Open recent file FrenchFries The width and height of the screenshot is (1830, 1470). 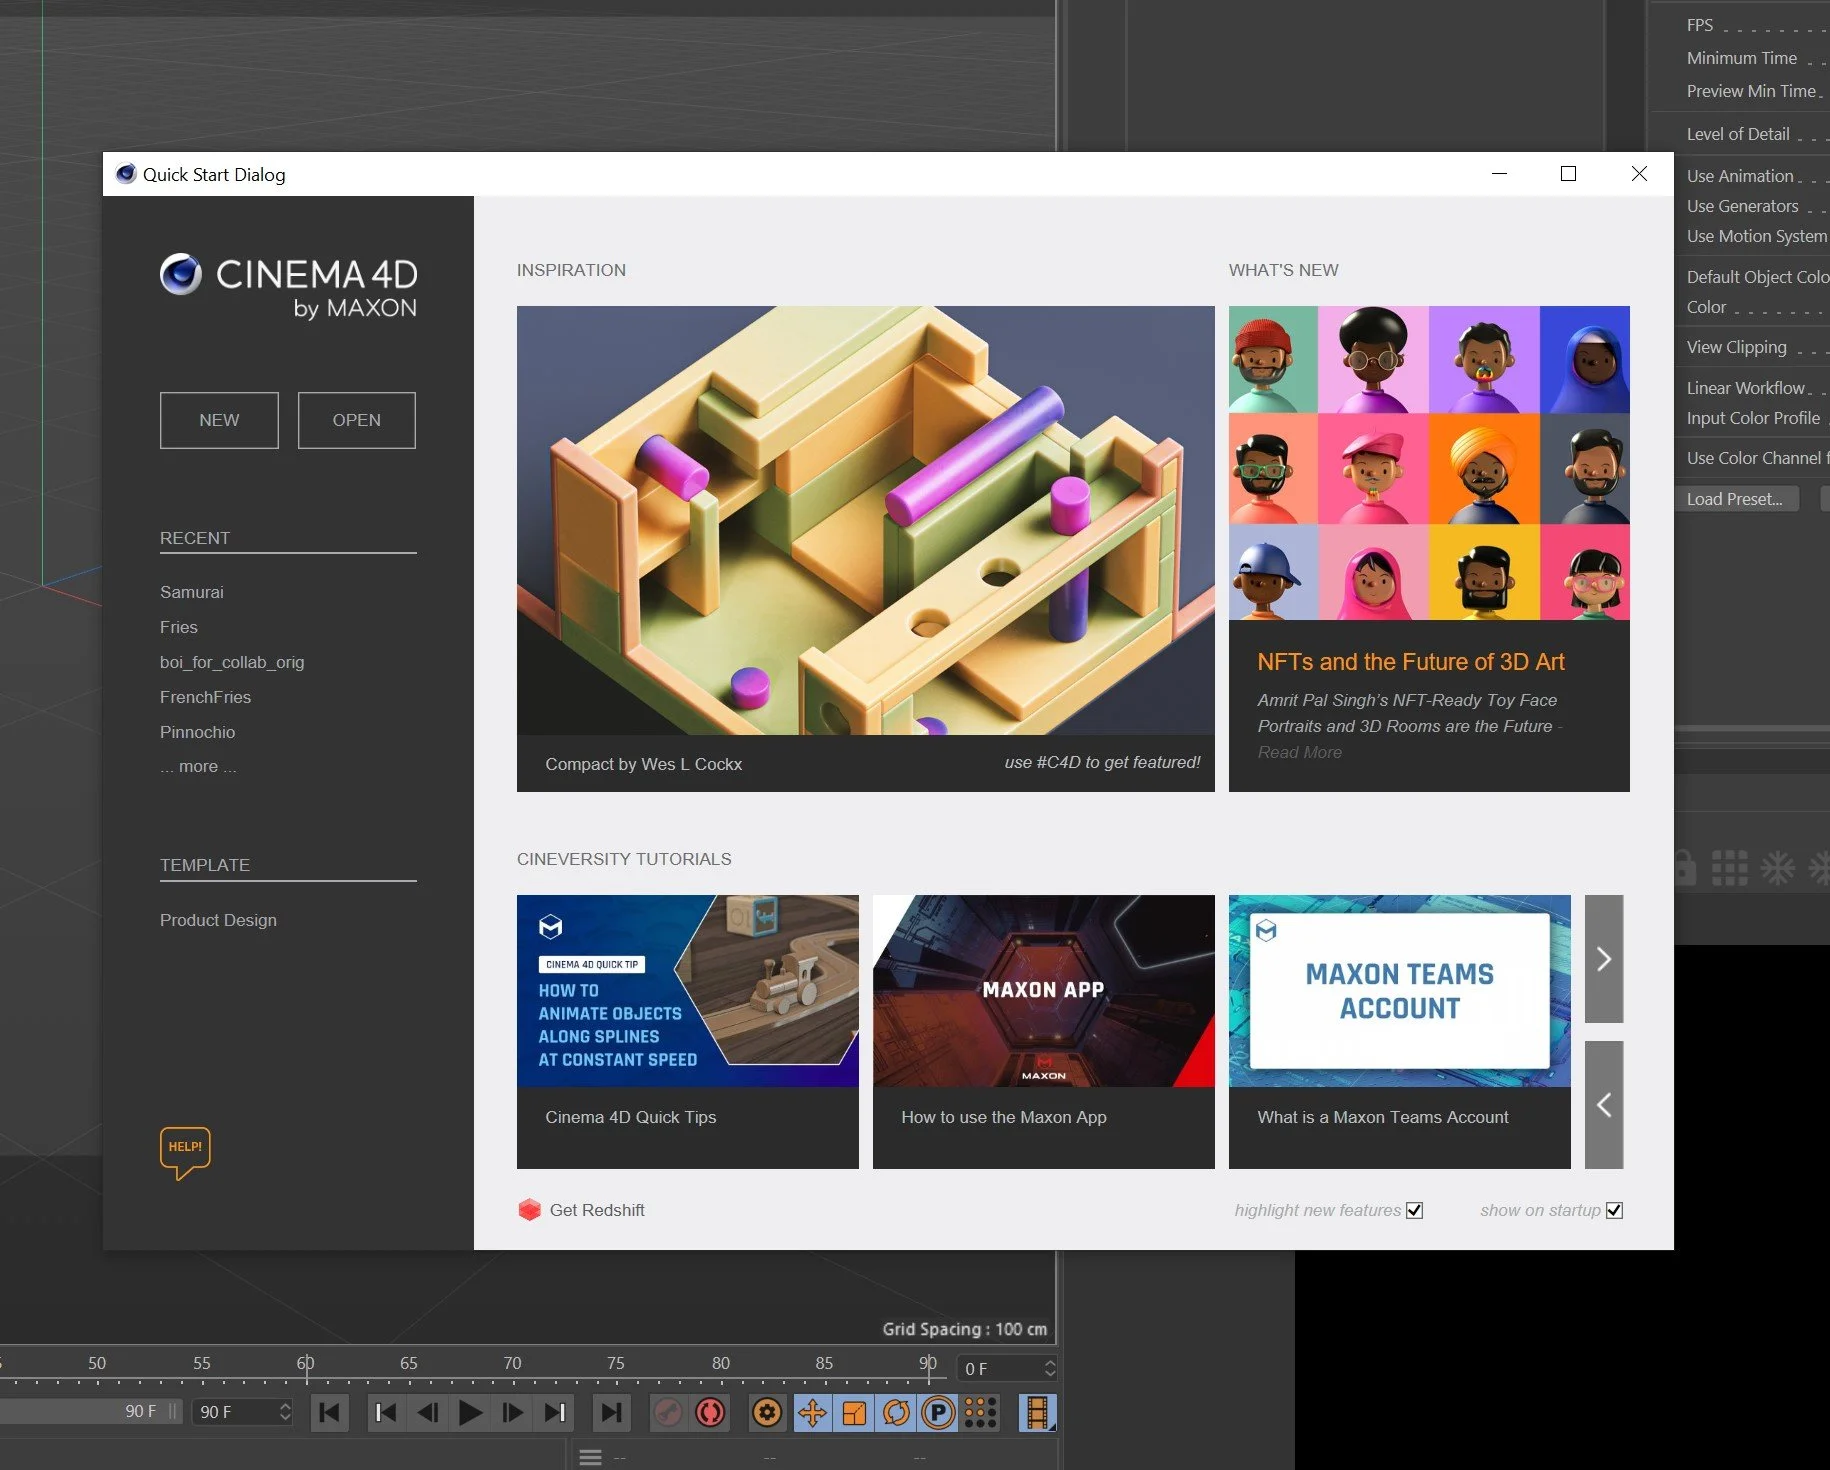tap(205, 697)
